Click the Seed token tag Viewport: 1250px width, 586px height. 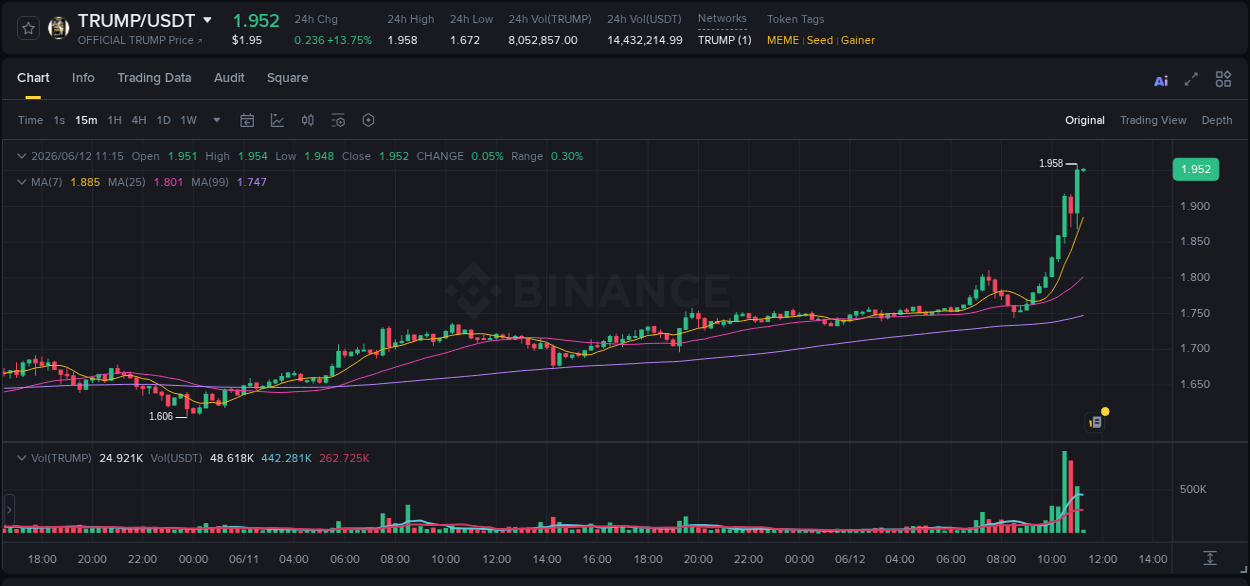point(819,40)
